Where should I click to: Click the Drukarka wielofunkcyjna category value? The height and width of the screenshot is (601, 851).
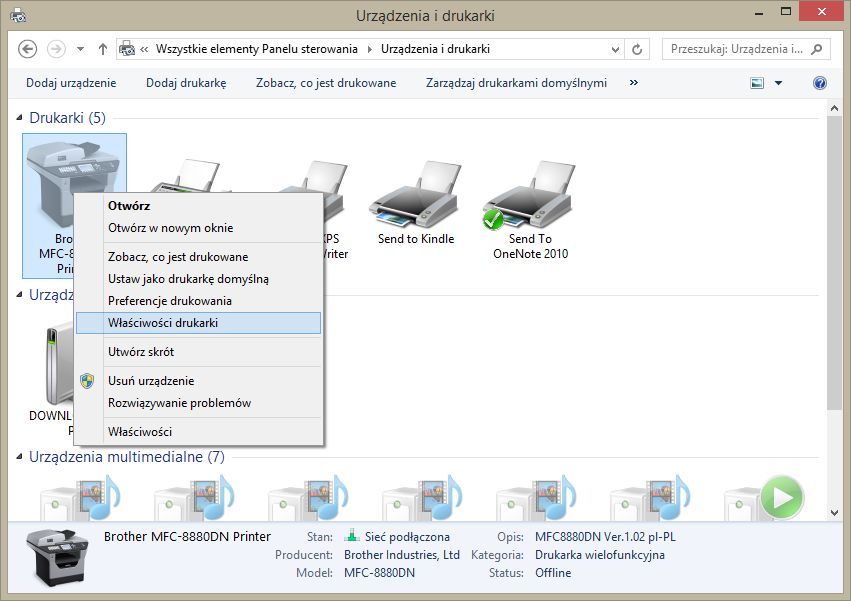(600, 555)
